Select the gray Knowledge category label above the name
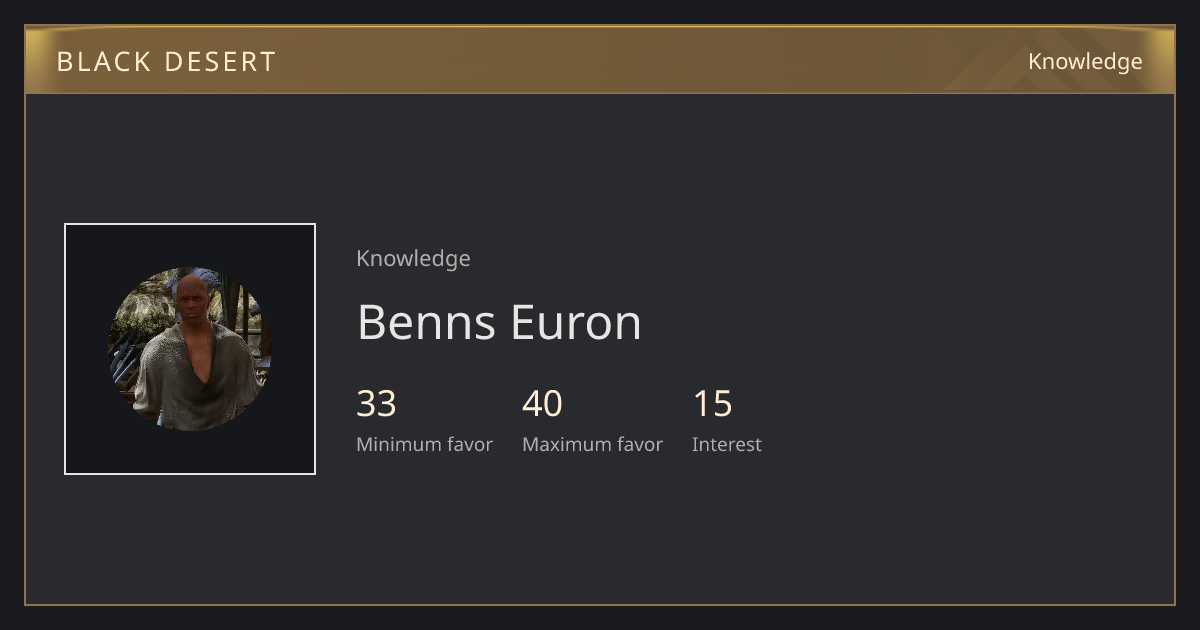This screenshot has height=630, width=1200. coord(413,259)
